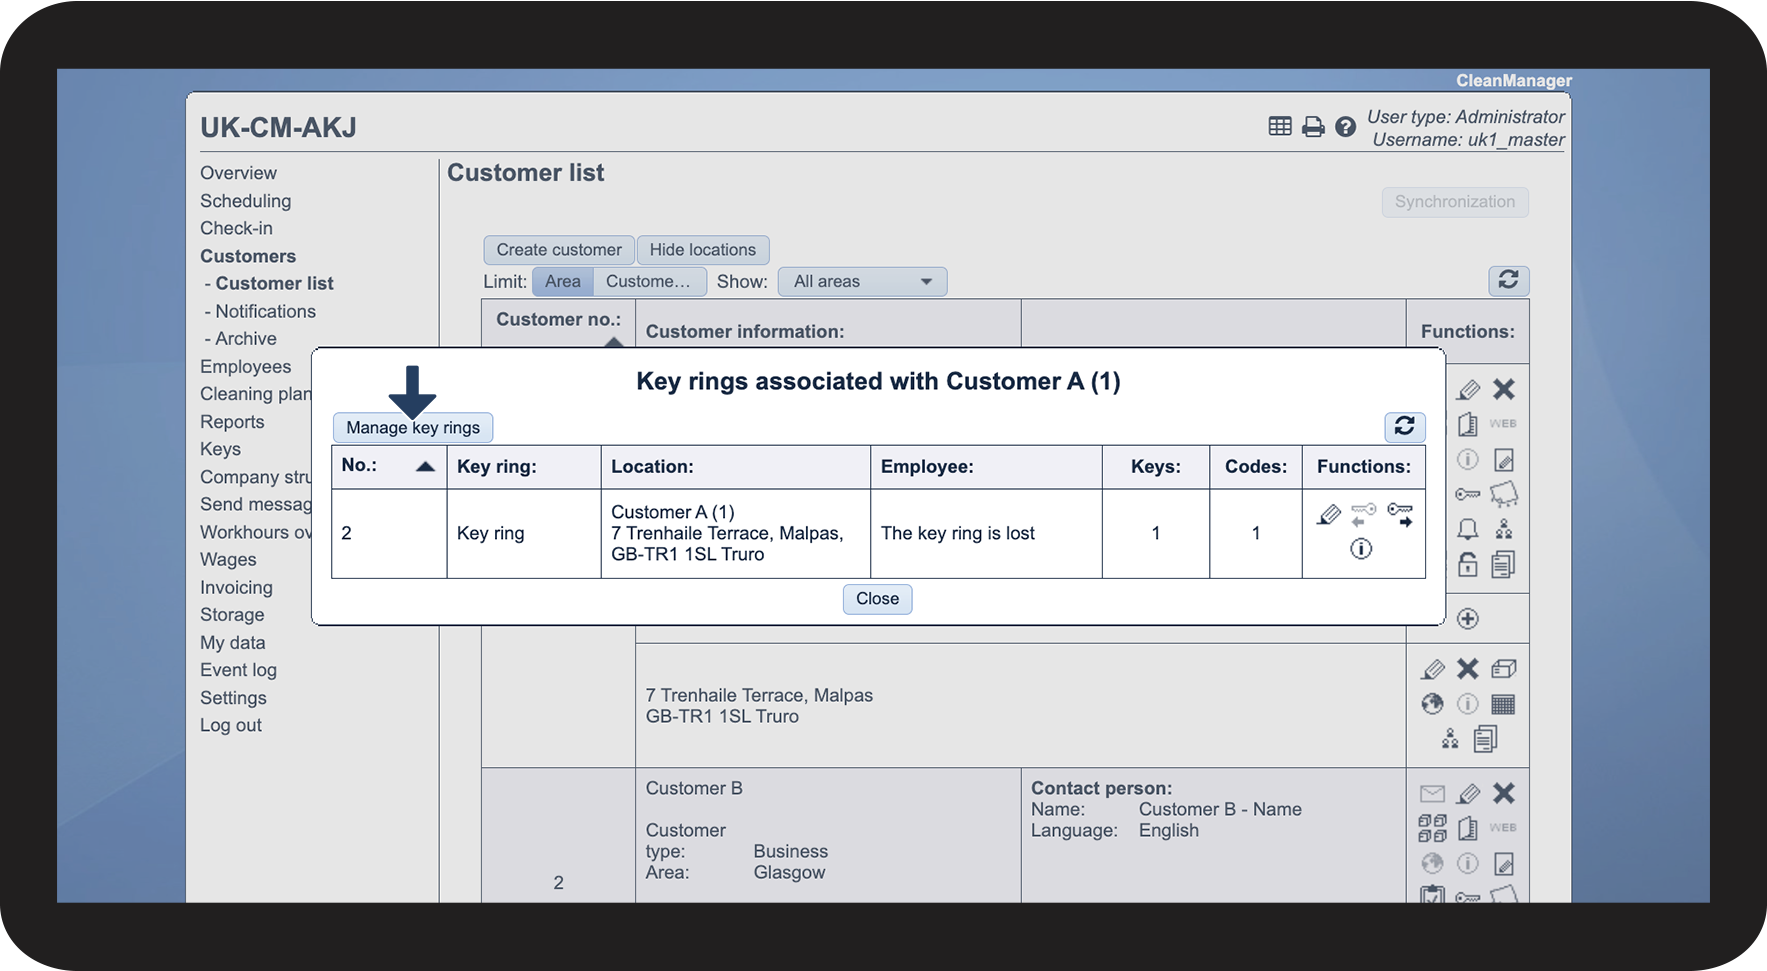1767x971 pixels.
Task: Hand out key ring using right-arrow key icon
Action: click(1400, 515)
